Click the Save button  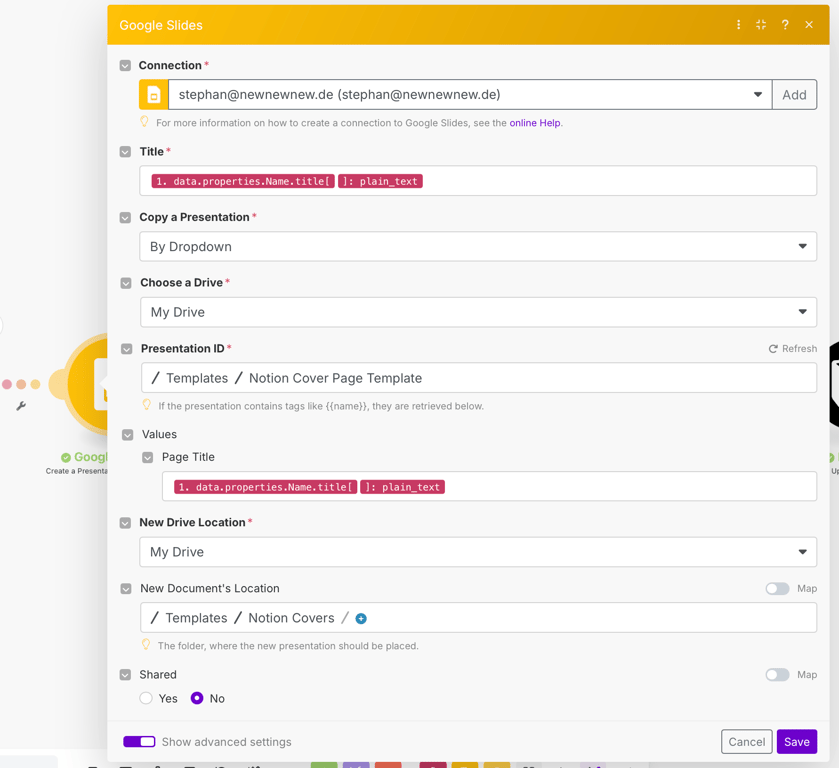[x=797, y=742]
